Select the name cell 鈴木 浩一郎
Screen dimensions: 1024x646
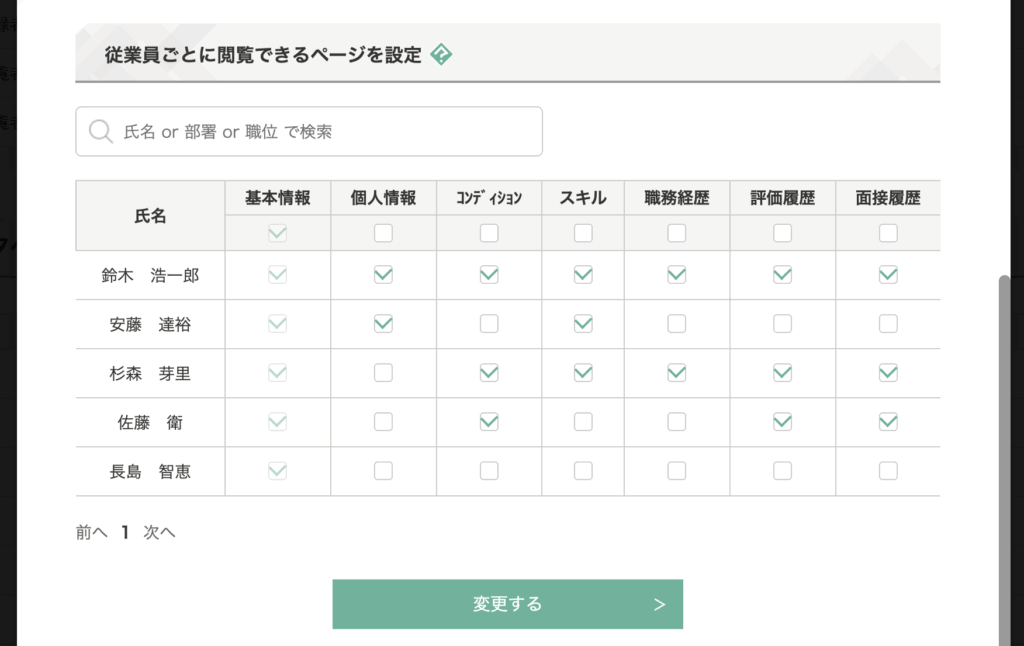(x=150, y=275)
